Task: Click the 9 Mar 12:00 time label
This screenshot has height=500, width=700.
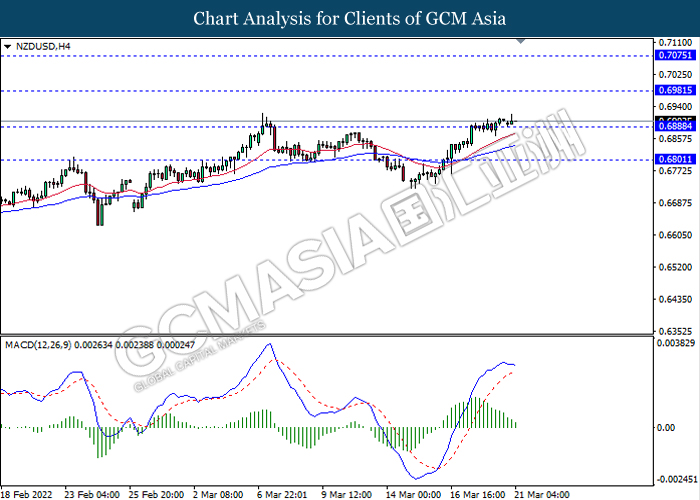Action: click(x=347, y=494)
